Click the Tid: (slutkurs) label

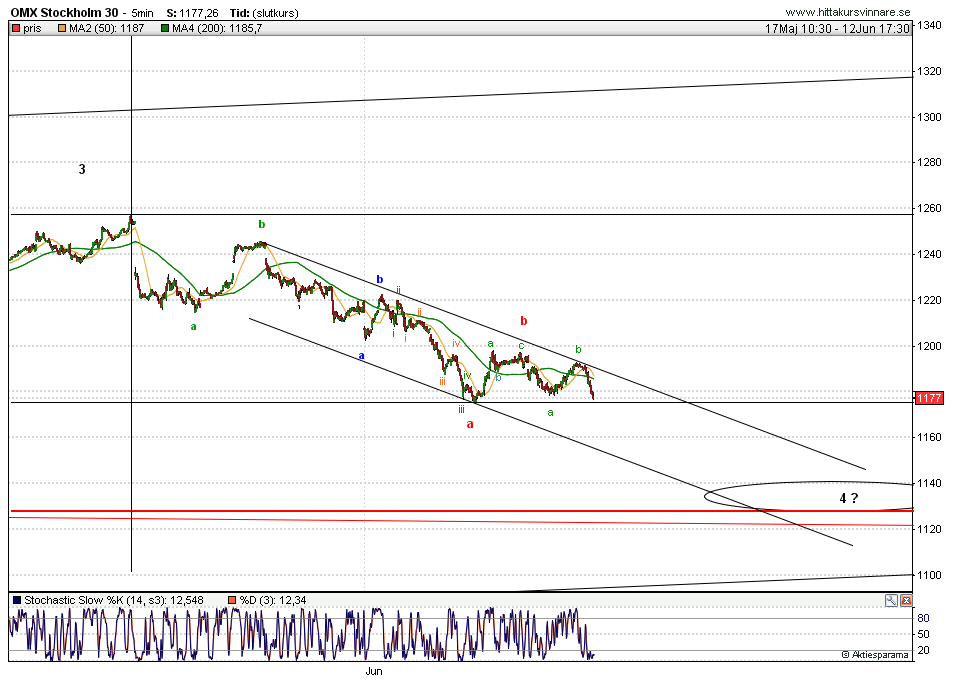pyautogui.click(x=264, y=13)
